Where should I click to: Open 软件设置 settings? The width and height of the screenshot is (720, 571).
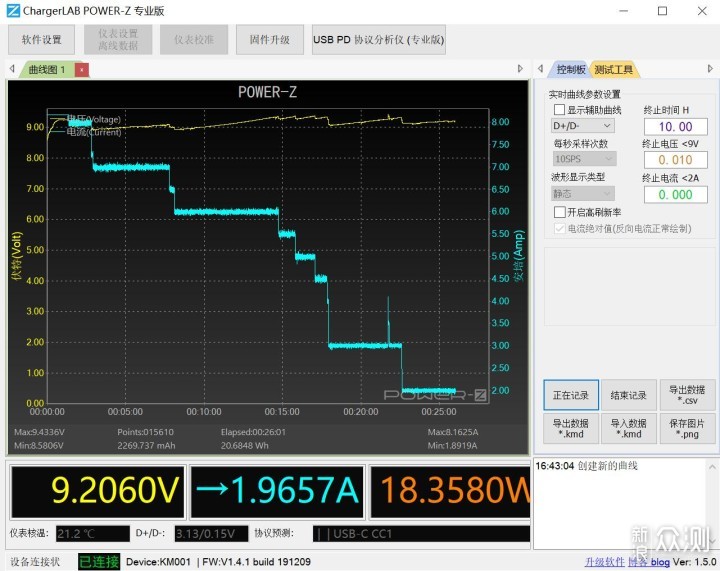[41, 39]
